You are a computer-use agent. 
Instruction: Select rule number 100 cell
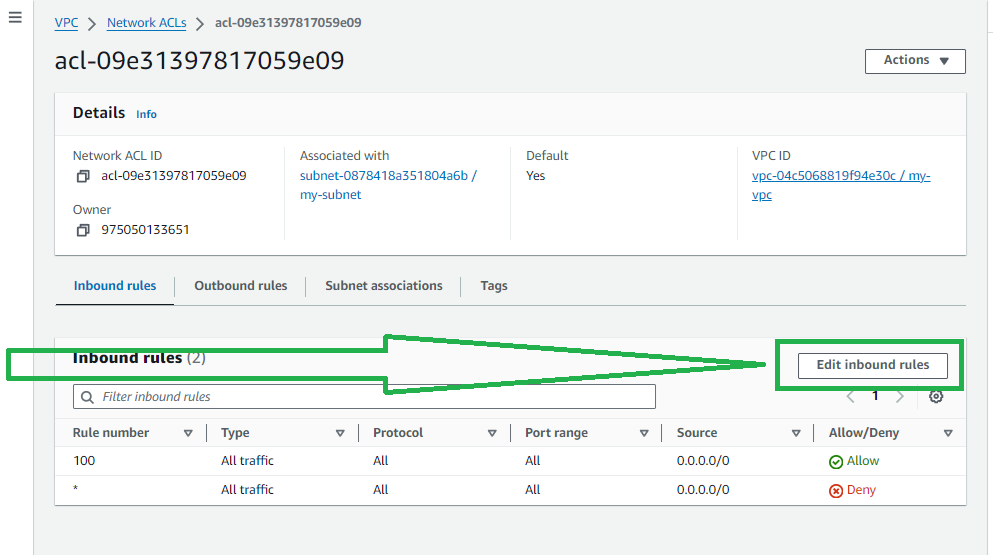(84, 461)
